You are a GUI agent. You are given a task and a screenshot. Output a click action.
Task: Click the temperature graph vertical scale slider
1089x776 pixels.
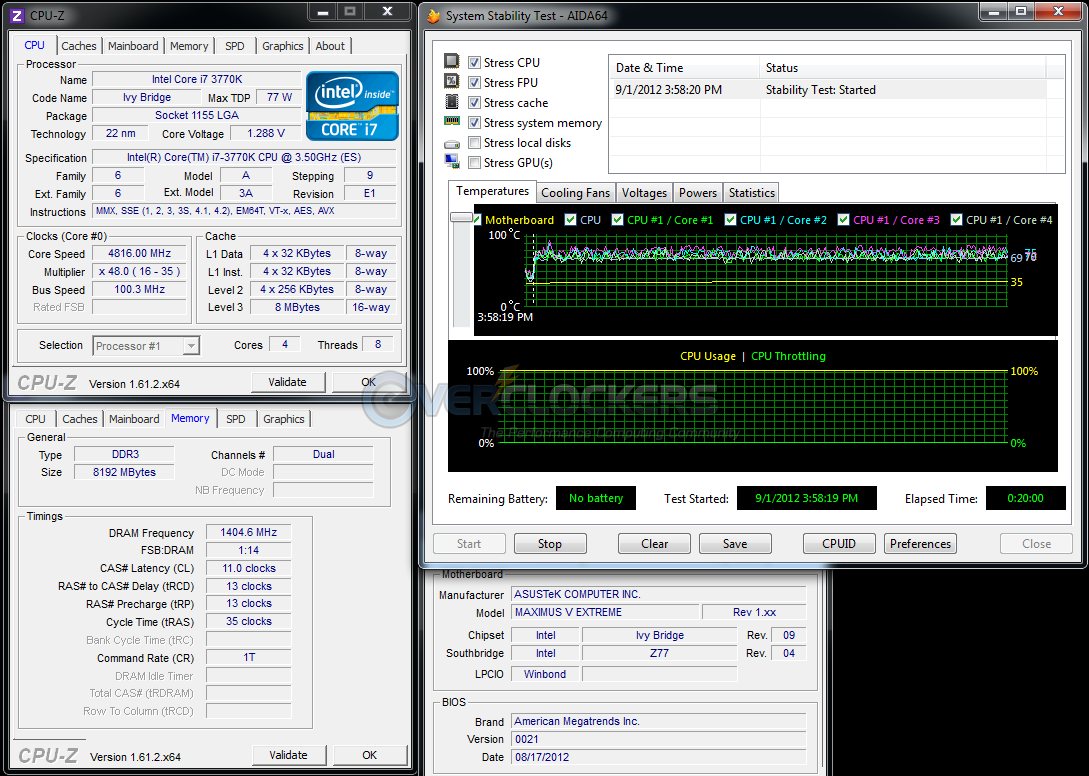[461, 217]
